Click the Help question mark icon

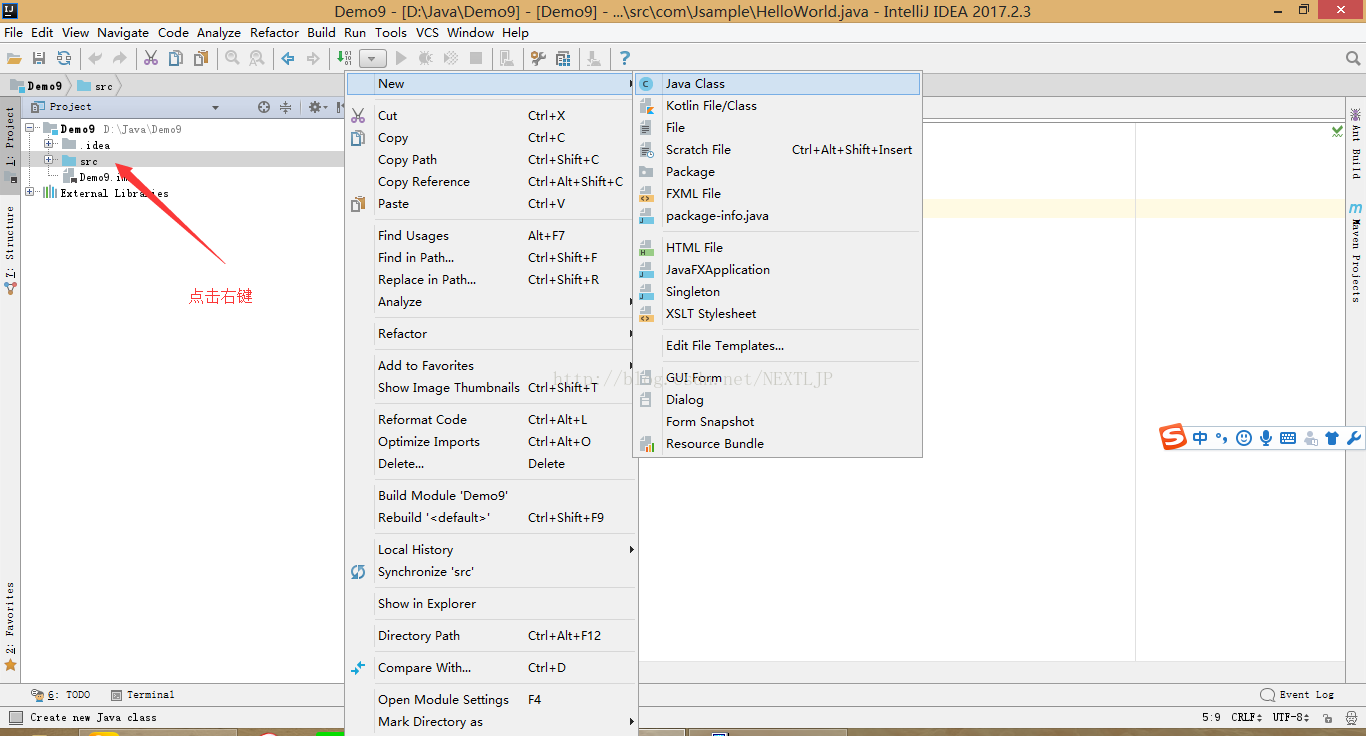(x=625, y=58)
